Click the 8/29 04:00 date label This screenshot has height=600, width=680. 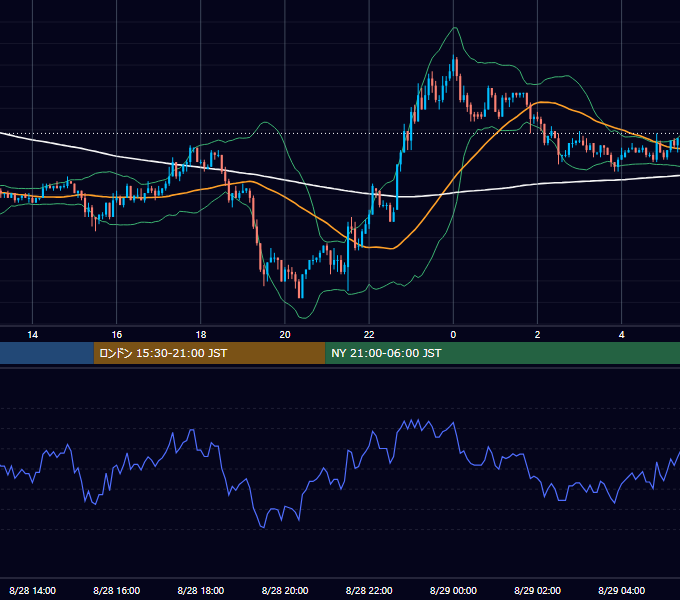point(621,590)
